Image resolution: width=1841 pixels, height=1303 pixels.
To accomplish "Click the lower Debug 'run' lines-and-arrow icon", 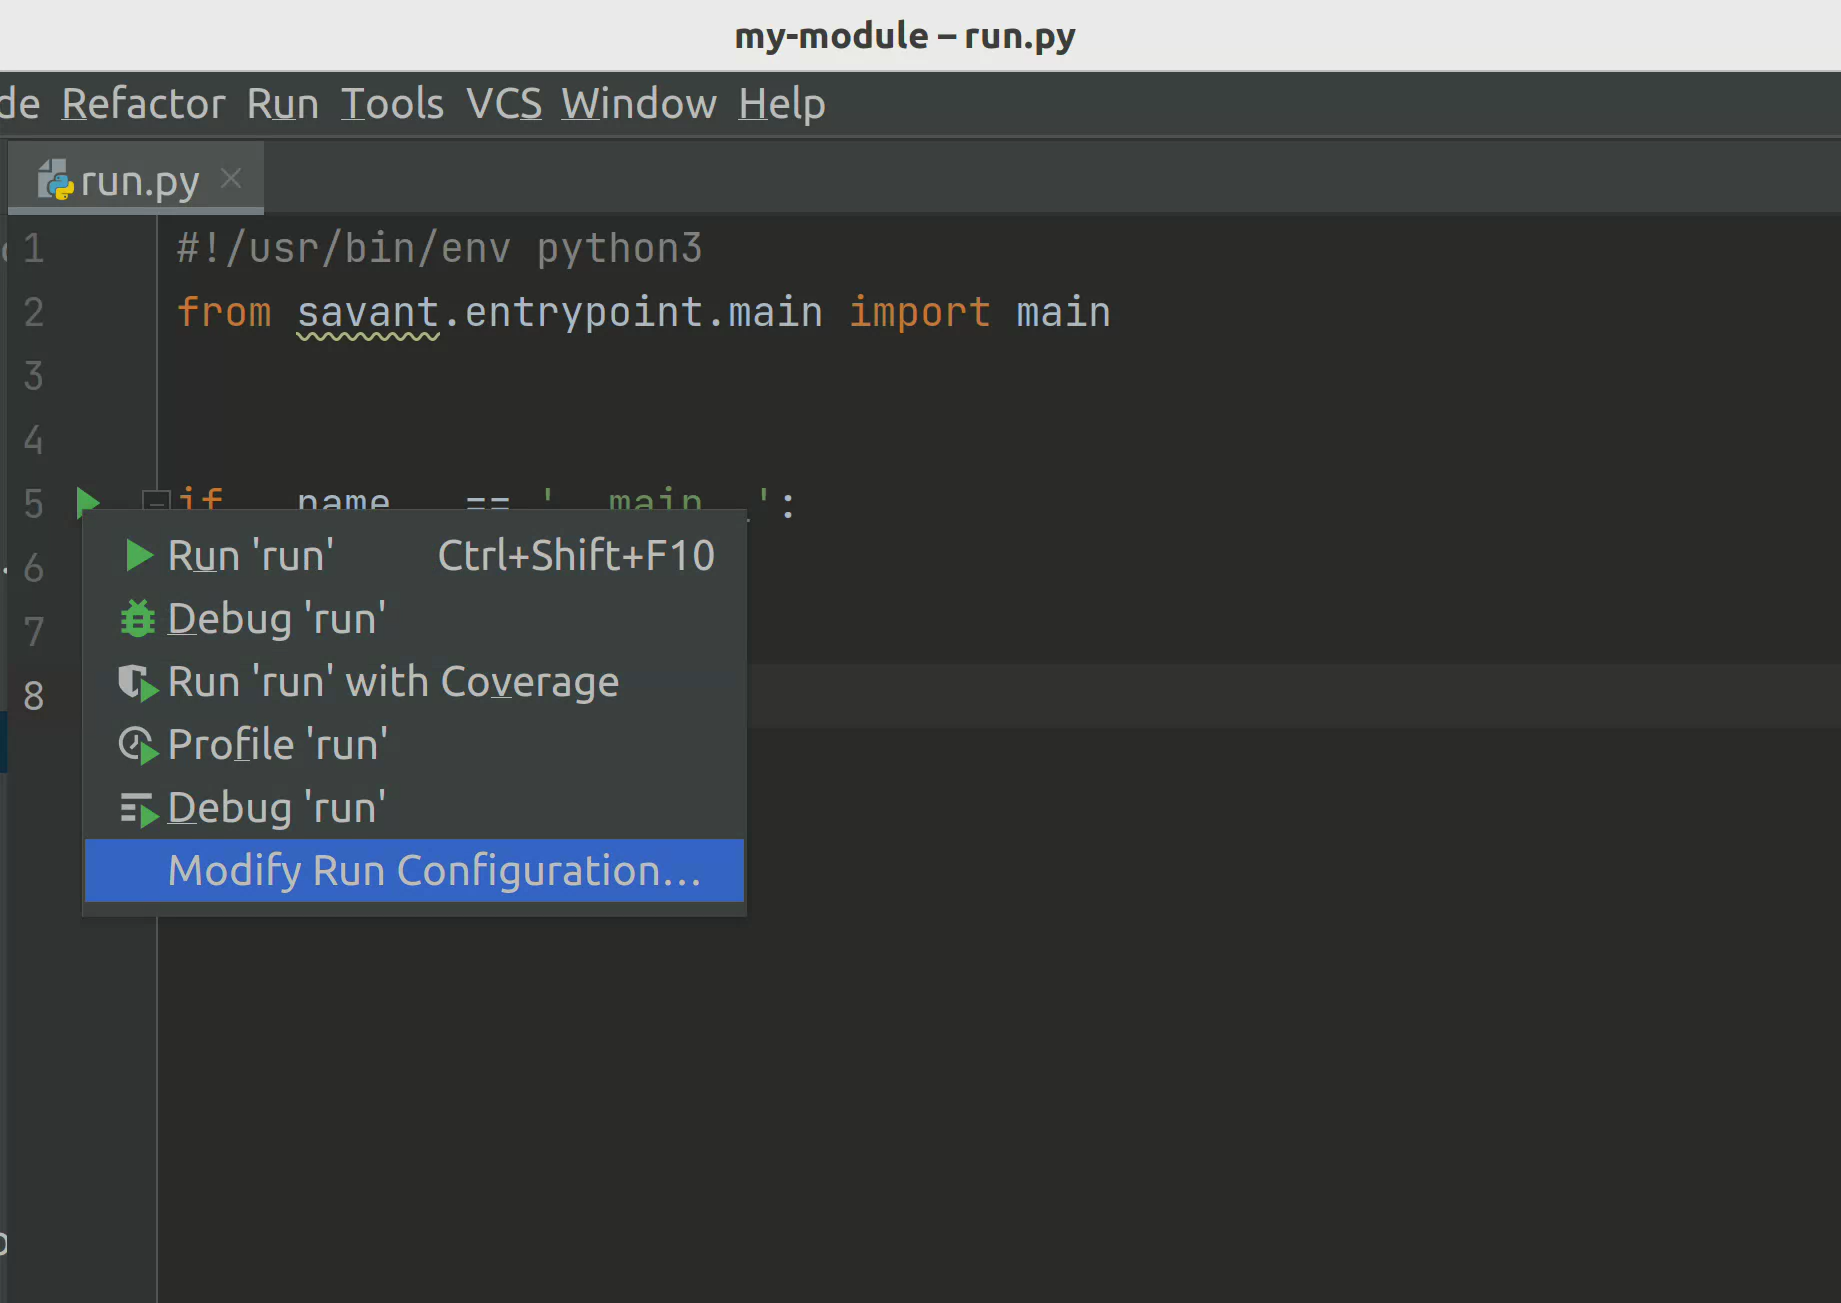I will 138,809.
